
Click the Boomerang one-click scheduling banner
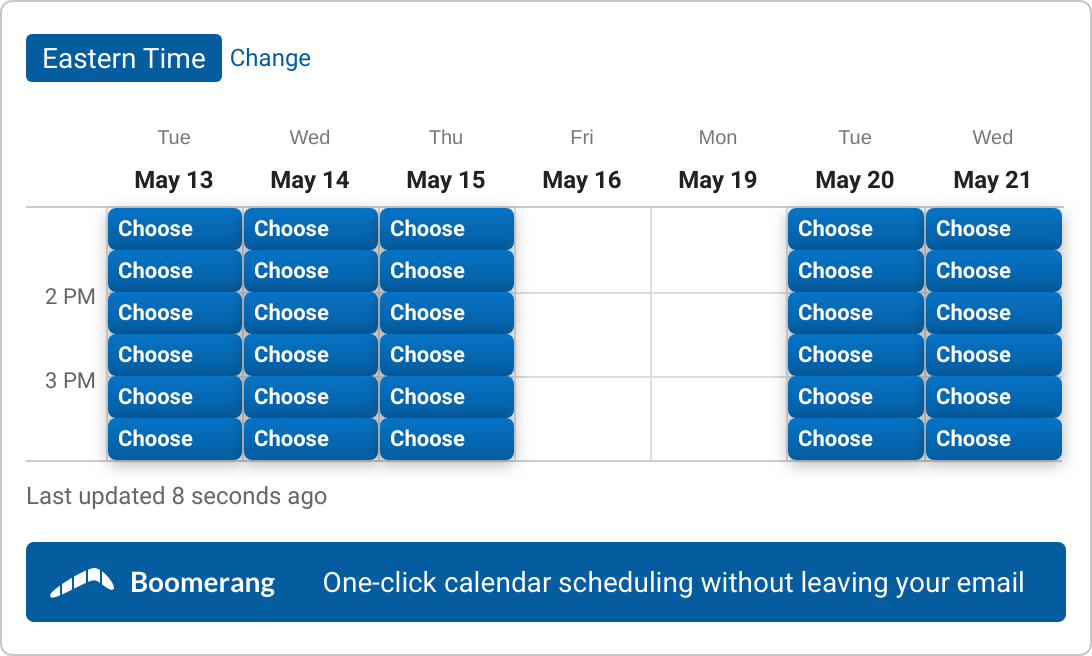[546, 582]
